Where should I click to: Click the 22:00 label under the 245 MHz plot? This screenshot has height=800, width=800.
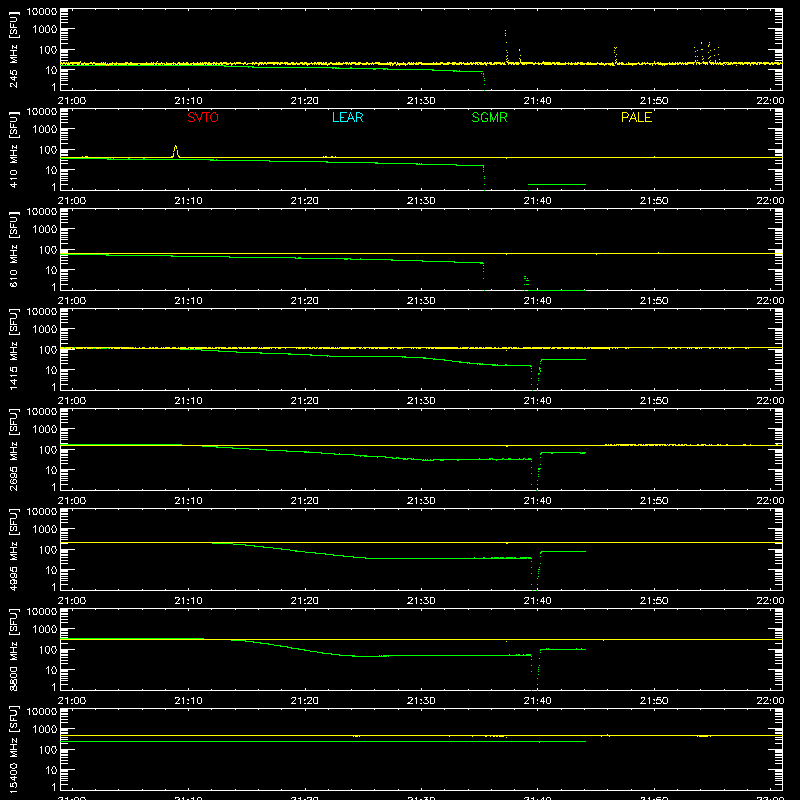click(x=770, y=101)
